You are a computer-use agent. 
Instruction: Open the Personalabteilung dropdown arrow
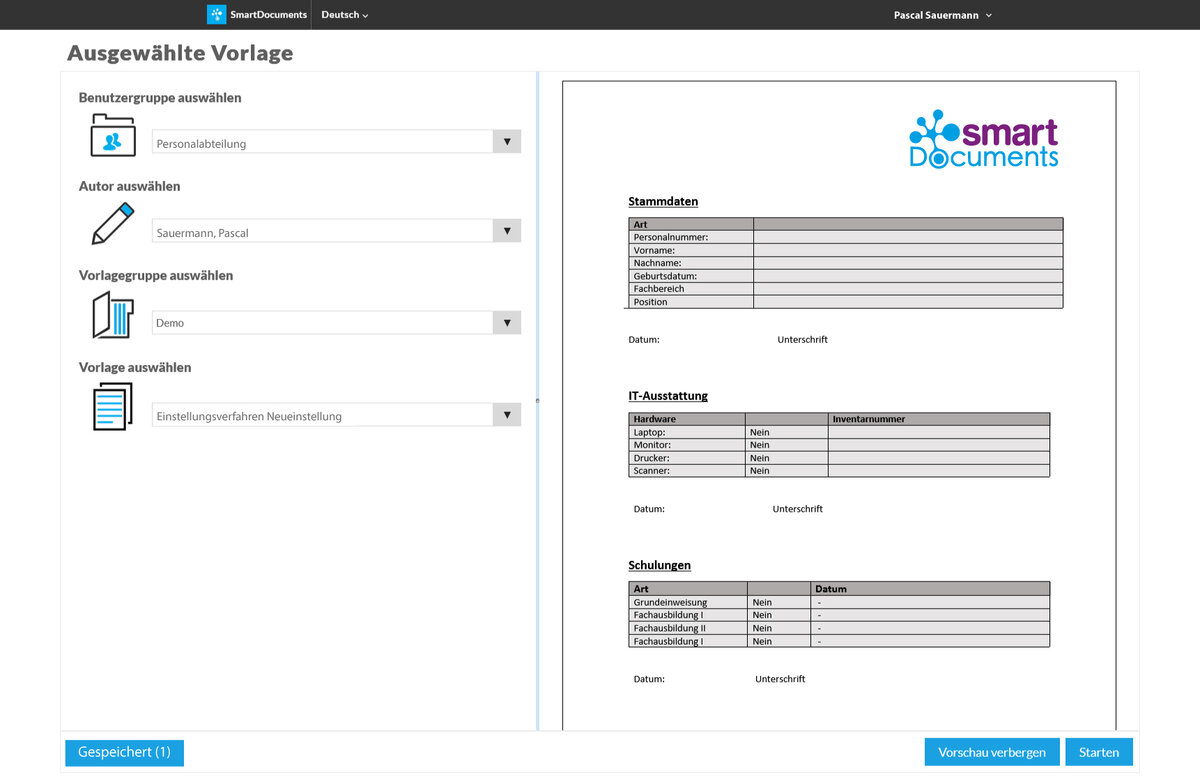(x=507, y=142)
